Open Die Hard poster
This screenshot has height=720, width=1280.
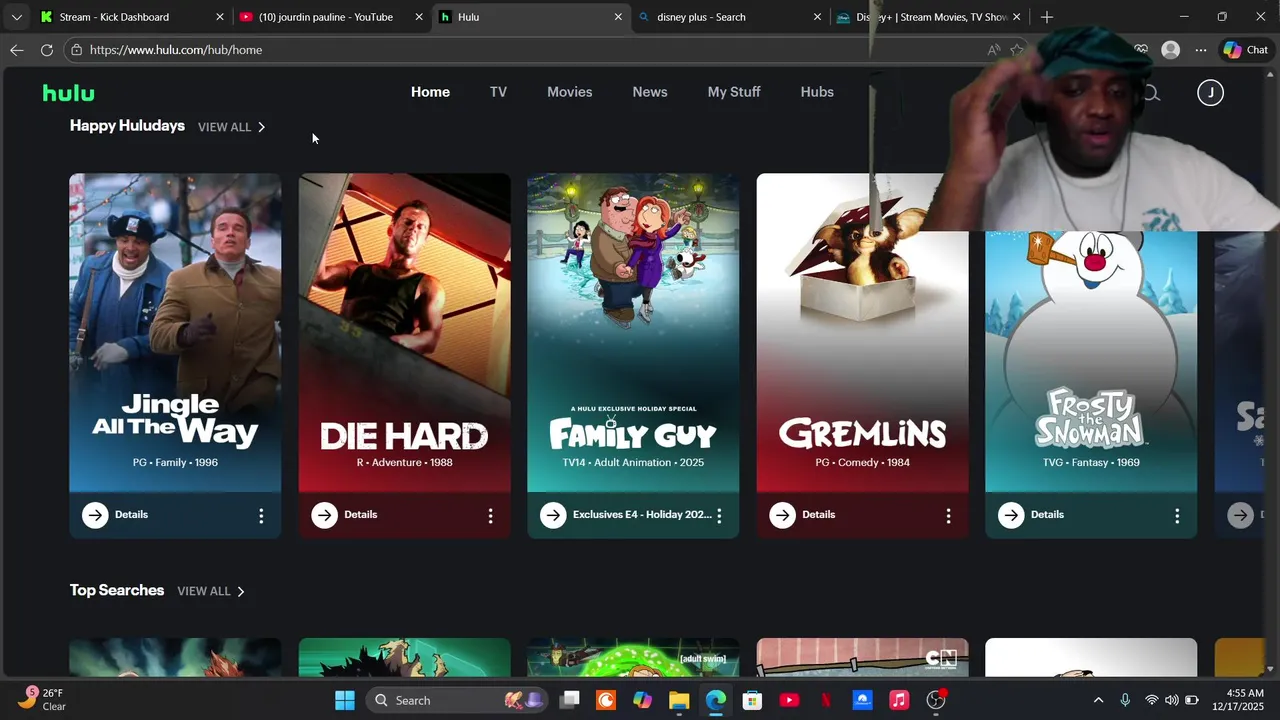pyautogui.click(x=404, y=335)
